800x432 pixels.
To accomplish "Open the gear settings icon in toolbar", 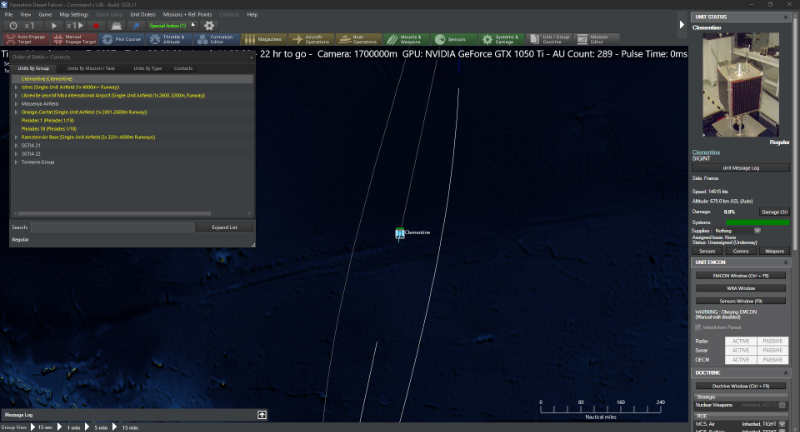I will [x=209, y=26].
